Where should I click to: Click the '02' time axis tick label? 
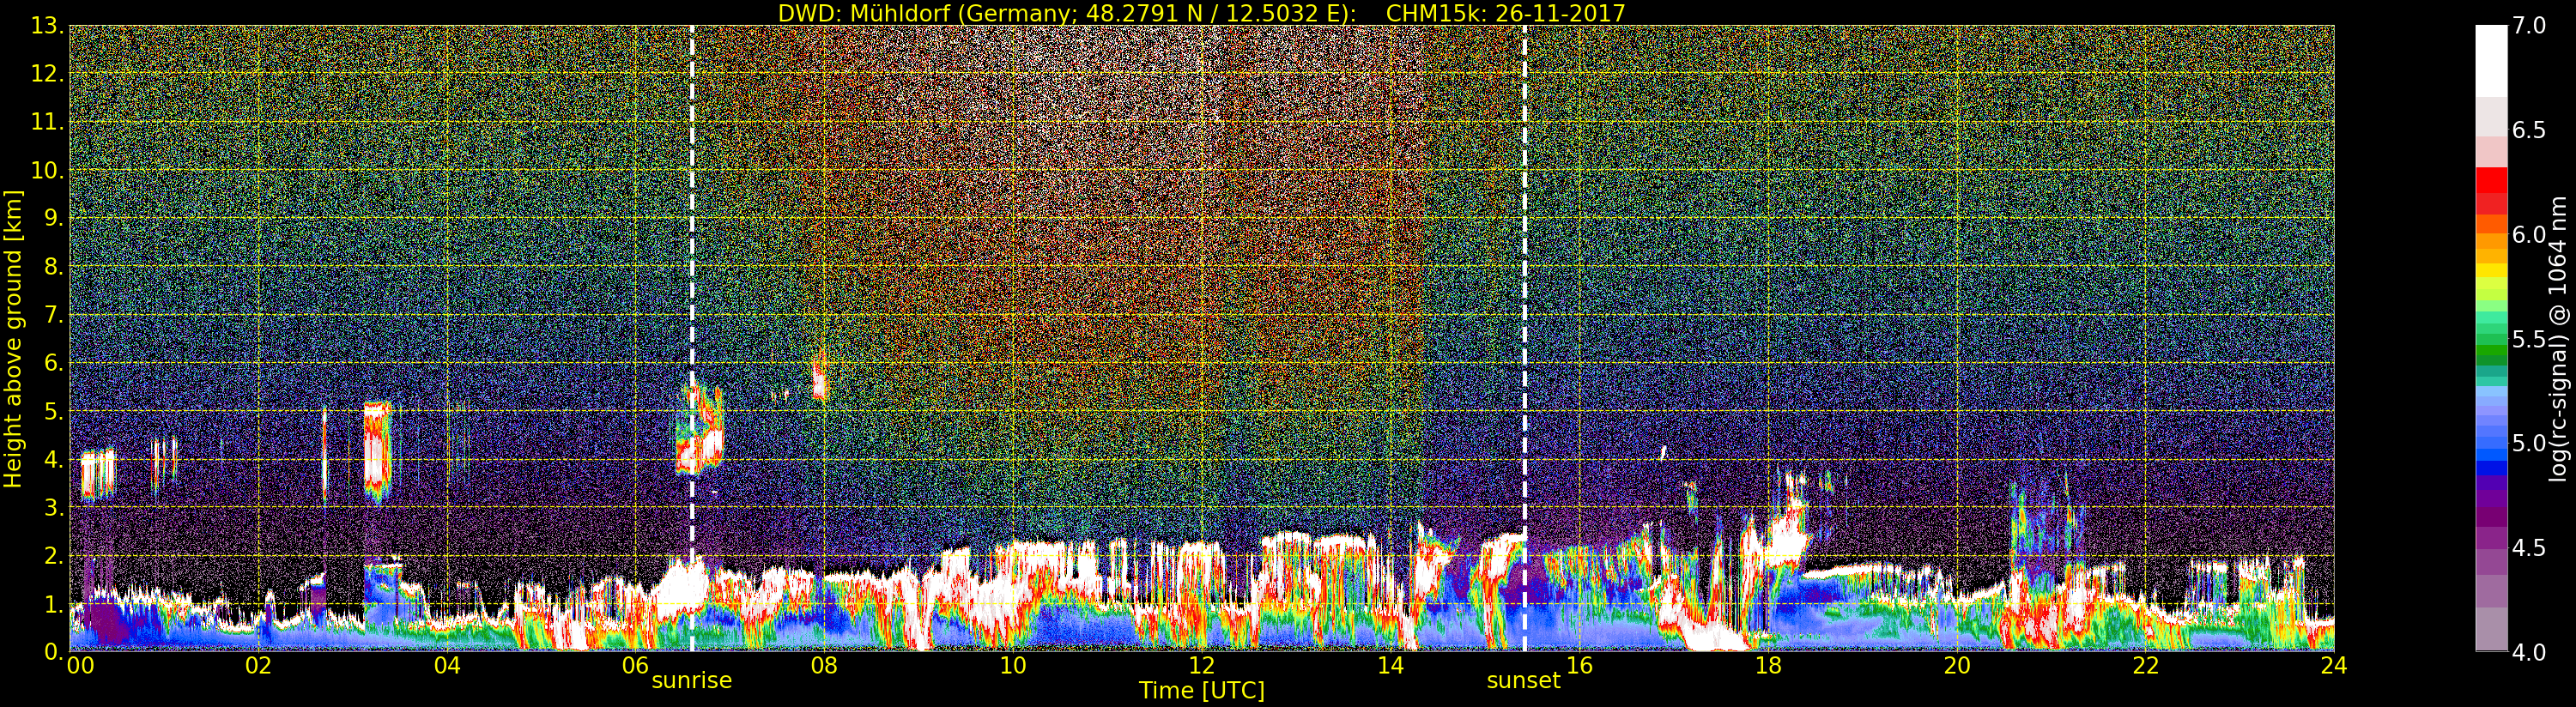(x=259, y=665)
